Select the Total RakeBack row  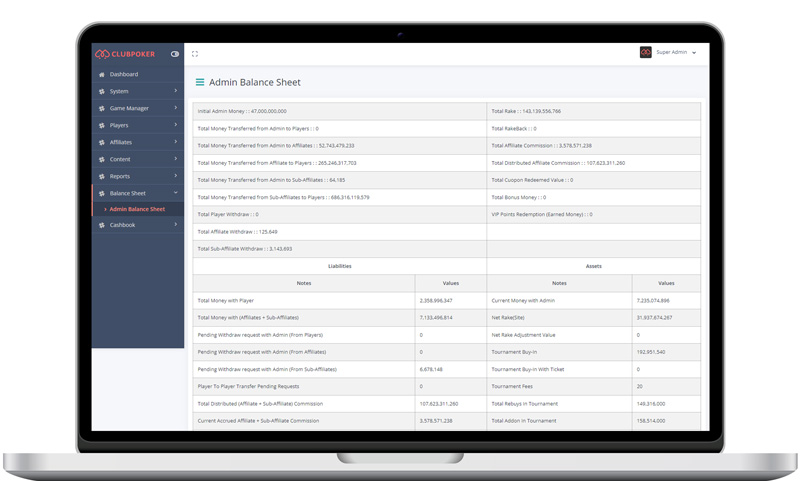(594, 129)
